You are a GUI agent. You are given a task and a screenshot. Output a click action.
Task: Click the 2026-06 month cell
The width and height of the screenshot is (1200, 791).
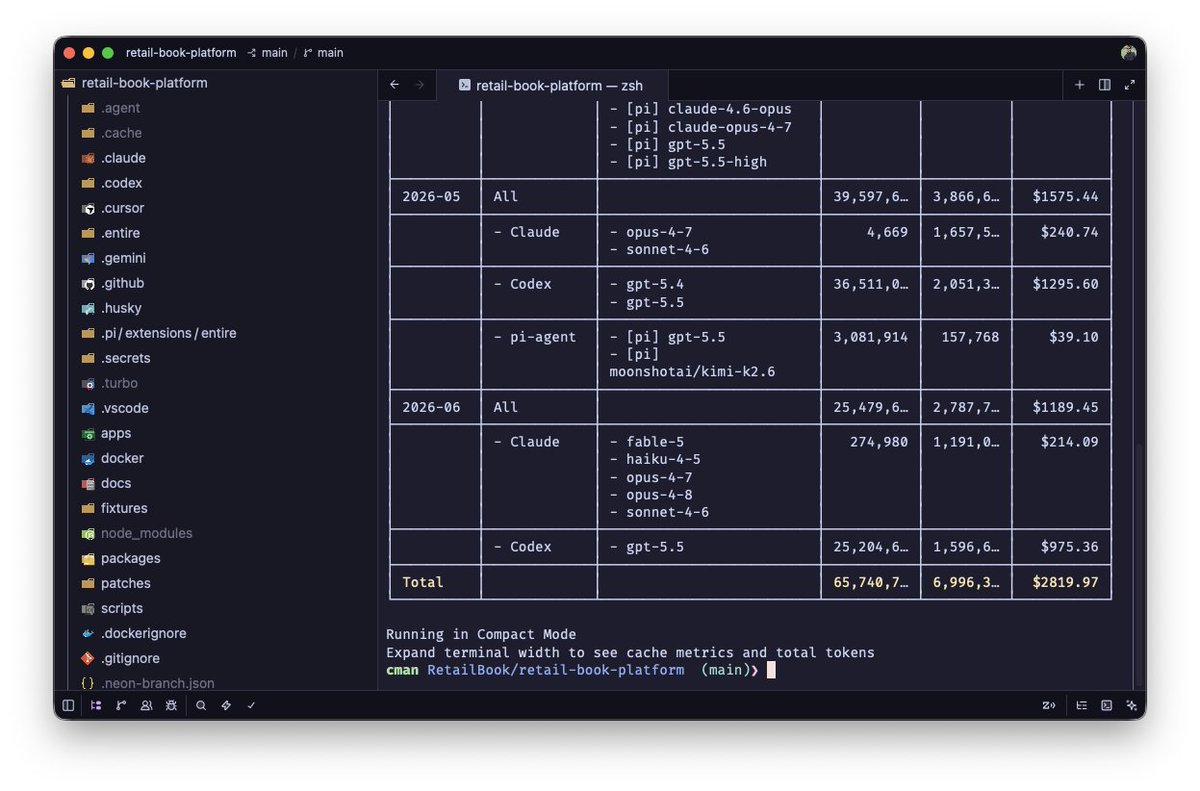[431, 407]
